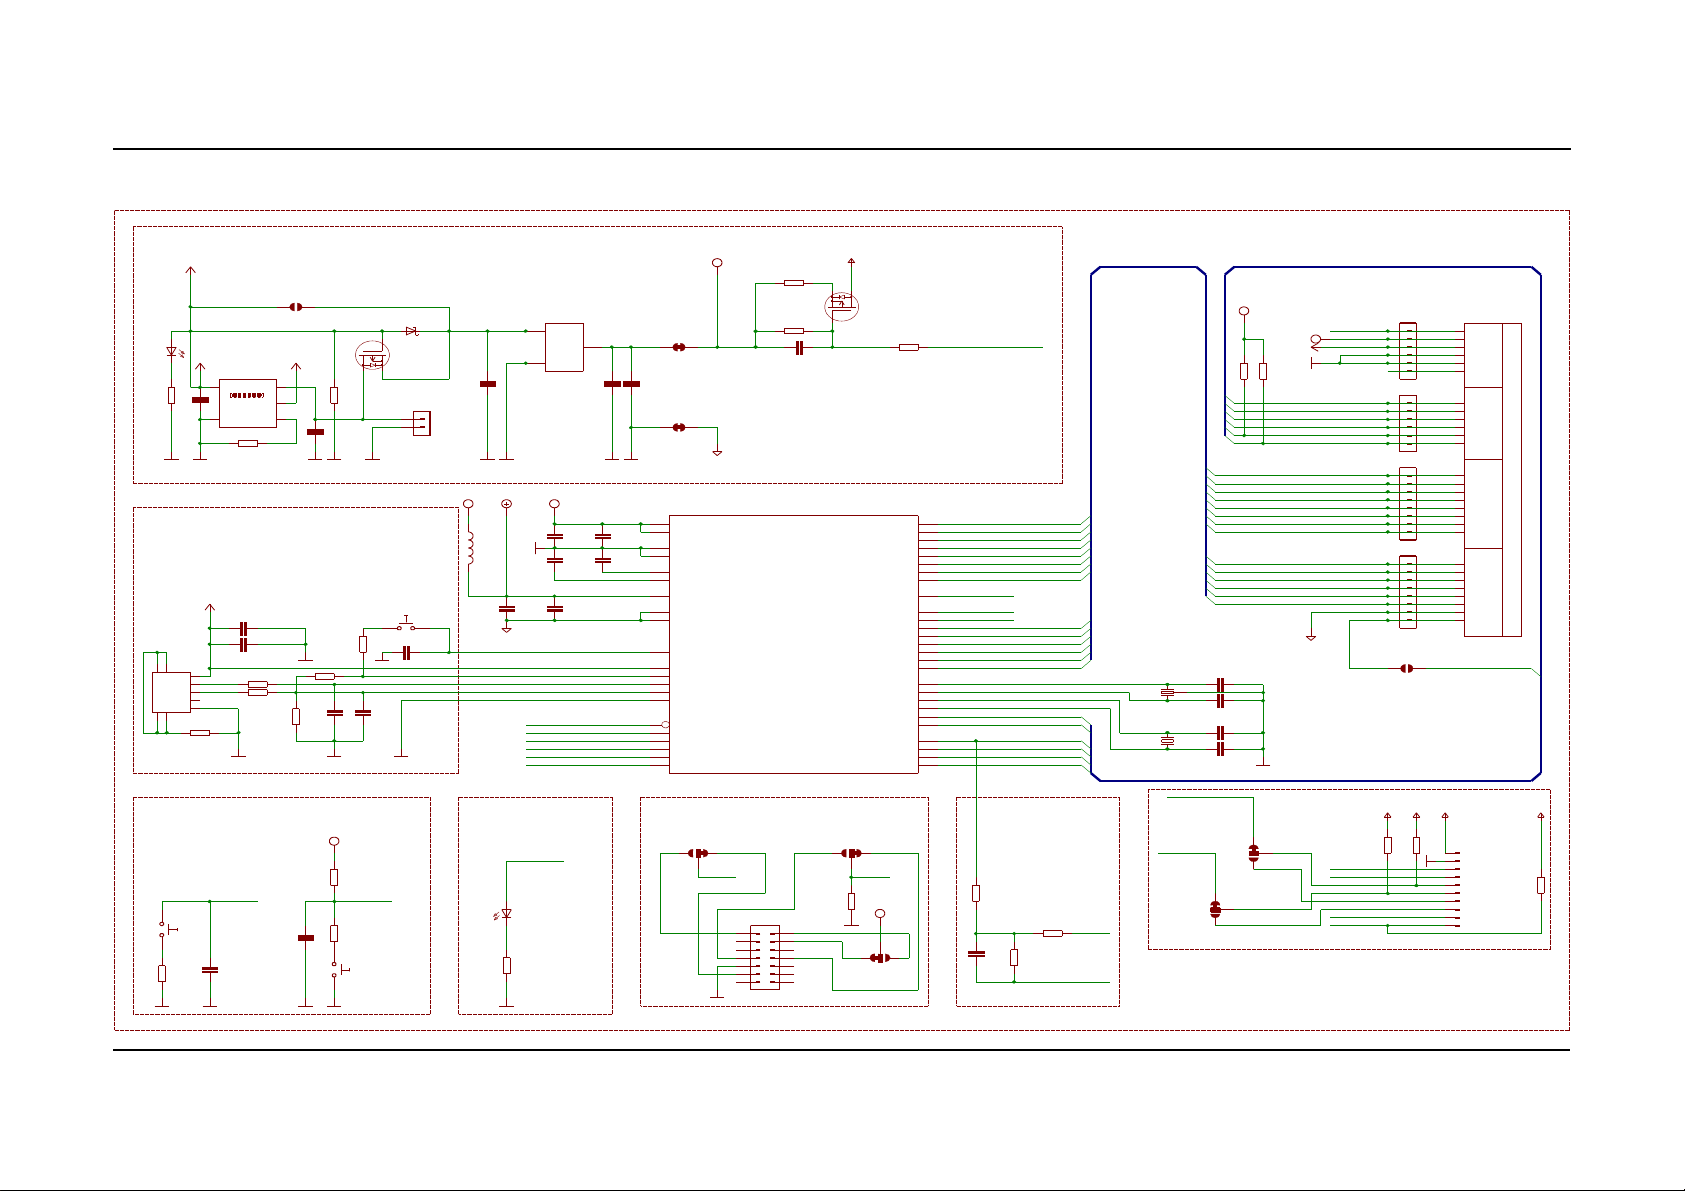Click the upper crystal oscillator symbol
This screenshot has width=1685, height=1191.
[1167, 692]
